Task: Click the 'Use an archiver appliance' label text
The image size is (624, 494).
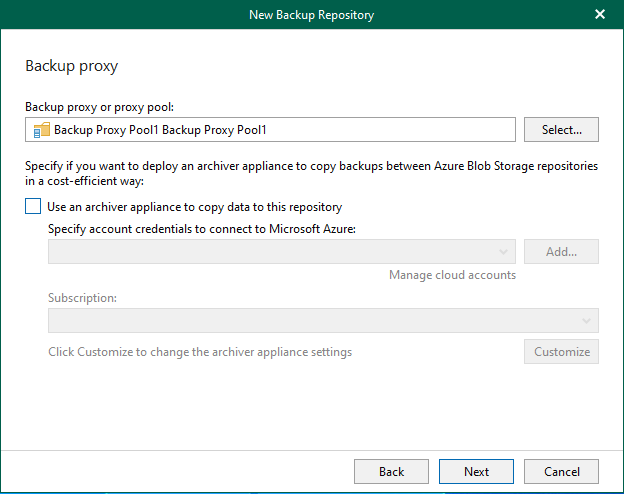Action: click(x=194, y=207)
